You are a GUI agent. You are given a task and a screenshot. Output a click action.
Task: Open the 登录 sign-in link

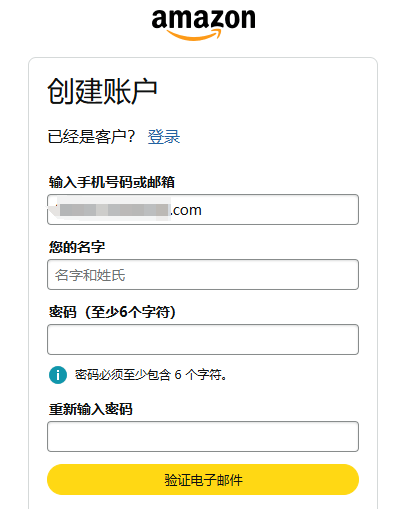[164, 137]
